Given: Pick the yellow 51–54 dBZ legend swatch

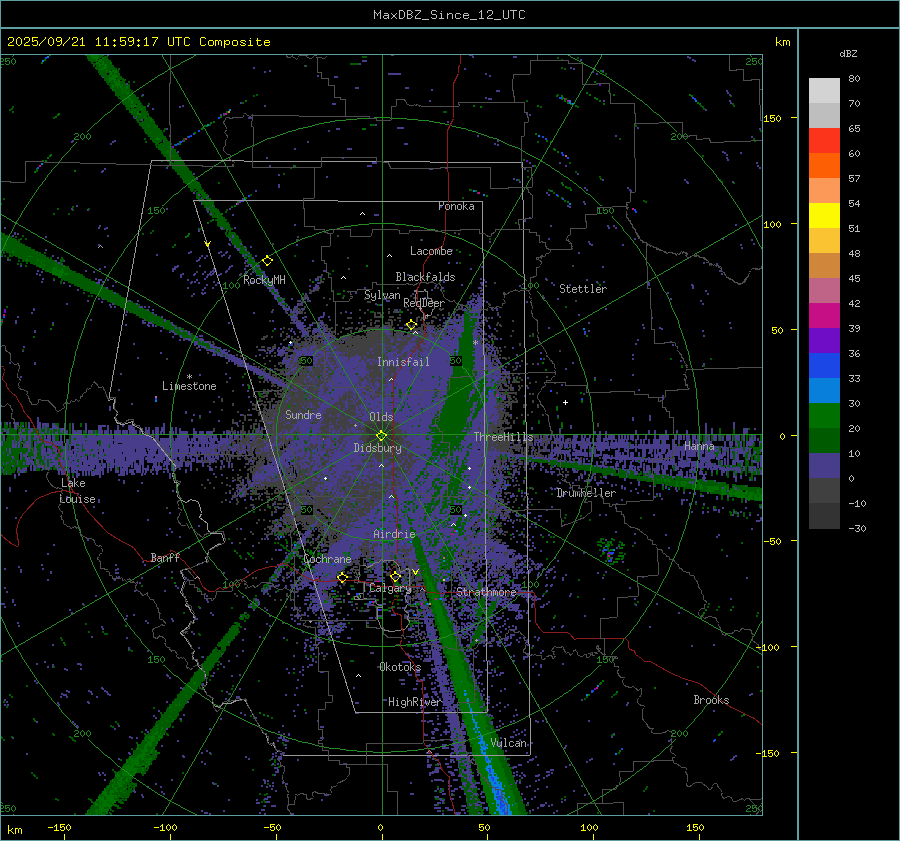Looking at the screenshot, I should click(824, 216).
